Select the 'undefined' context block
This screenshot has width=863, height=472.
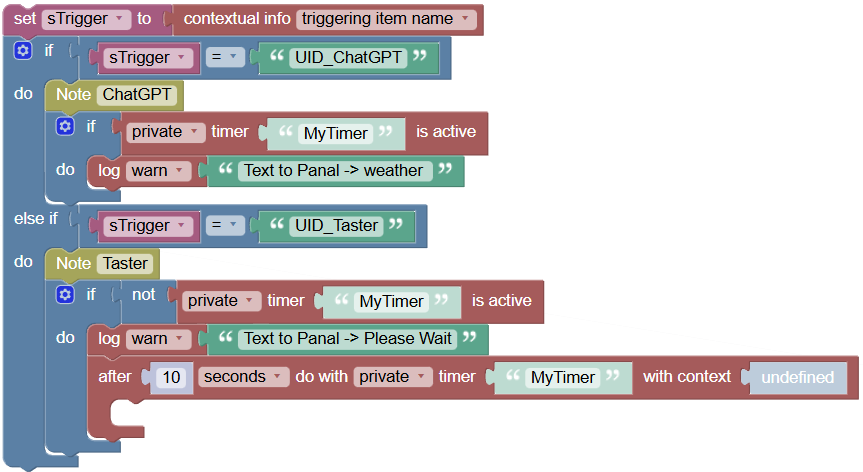coord(797,378)
